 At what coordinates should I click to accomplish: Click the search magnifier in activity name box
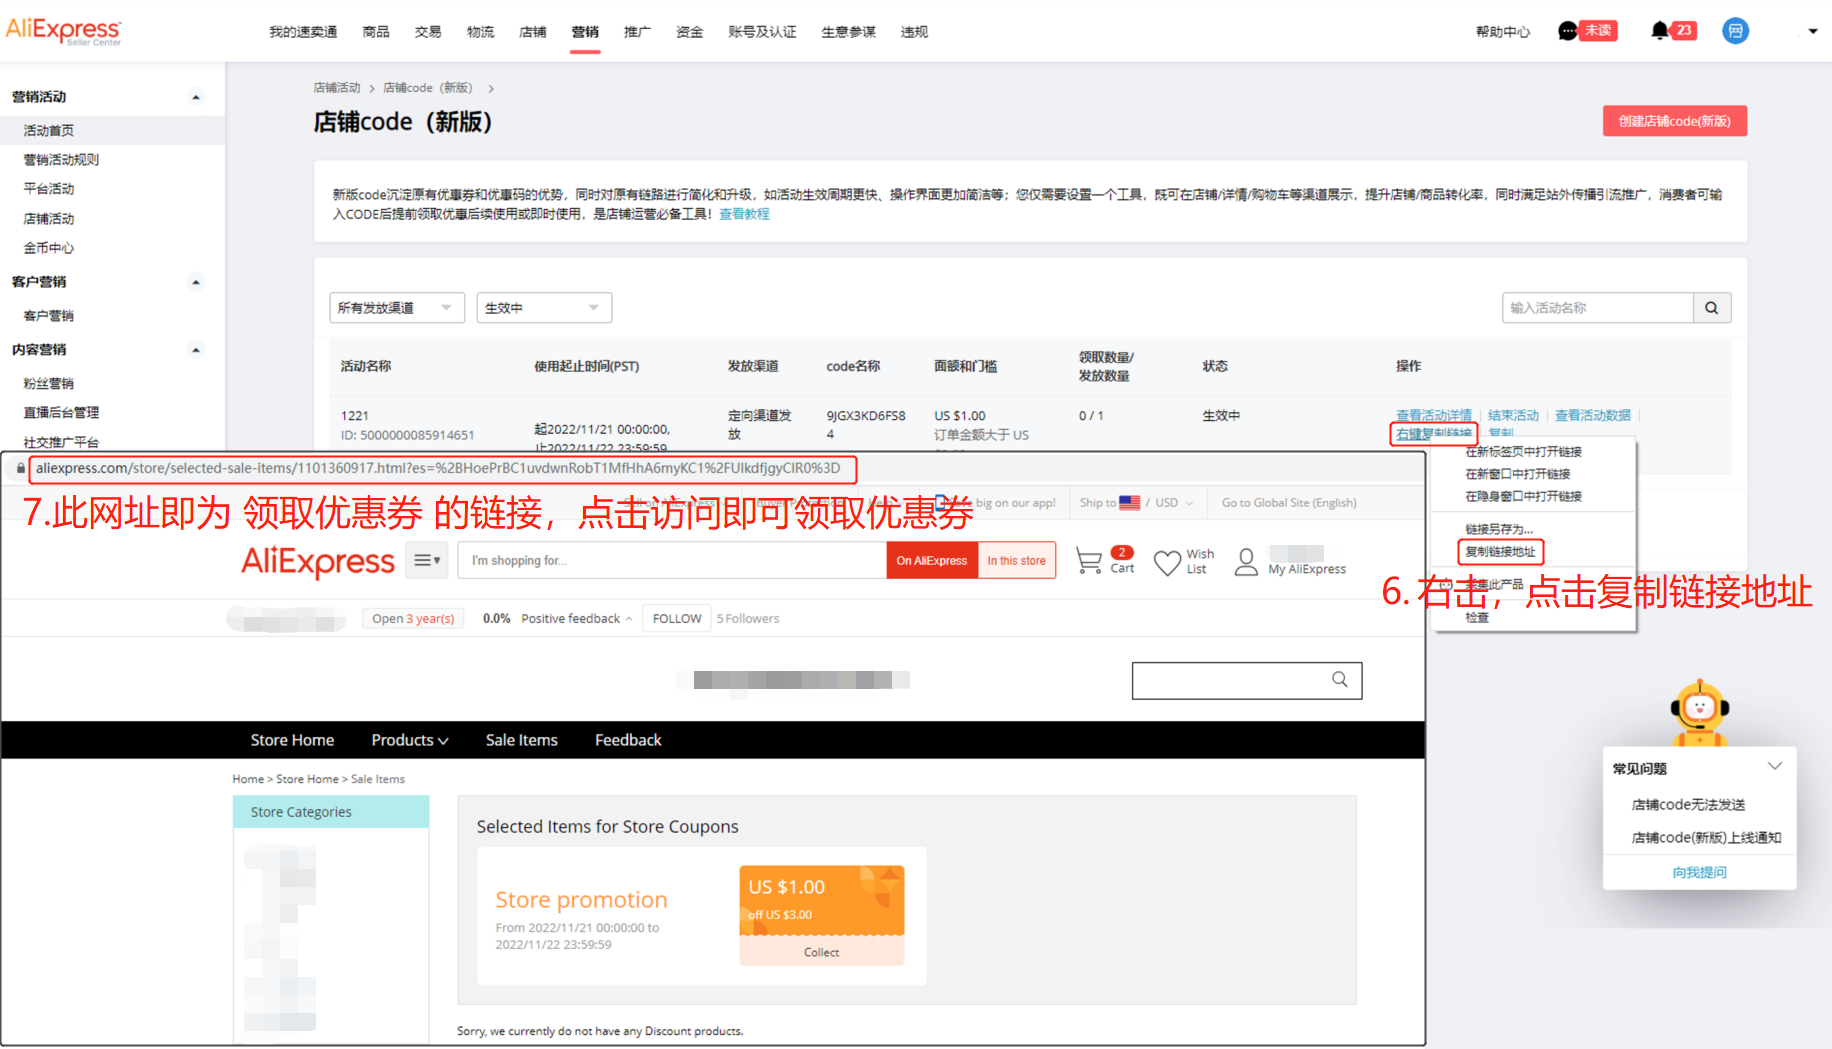coord(1712,308)
